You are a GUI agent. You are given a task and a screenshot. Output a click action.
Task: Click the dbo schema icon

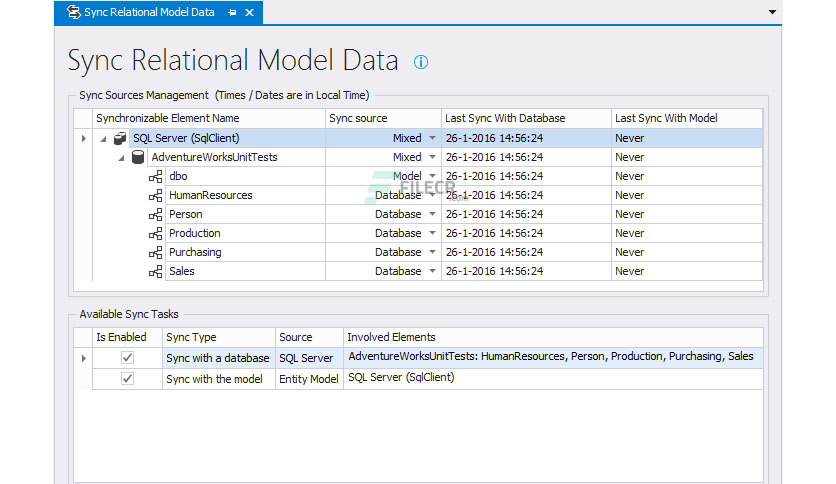(x=156, y=176)
